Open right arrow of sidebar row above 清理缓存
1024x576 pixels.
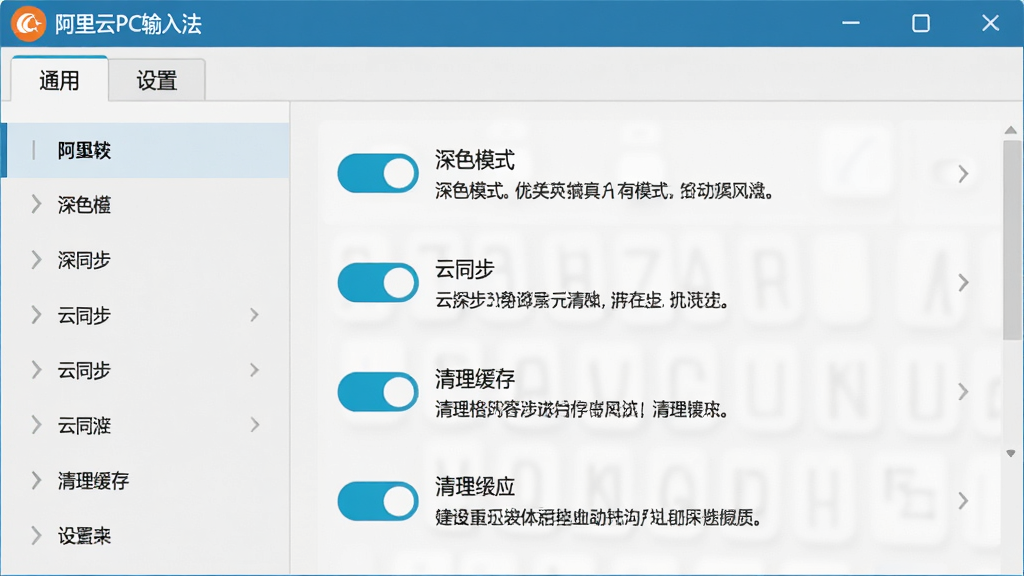click(x=255, y=425)
